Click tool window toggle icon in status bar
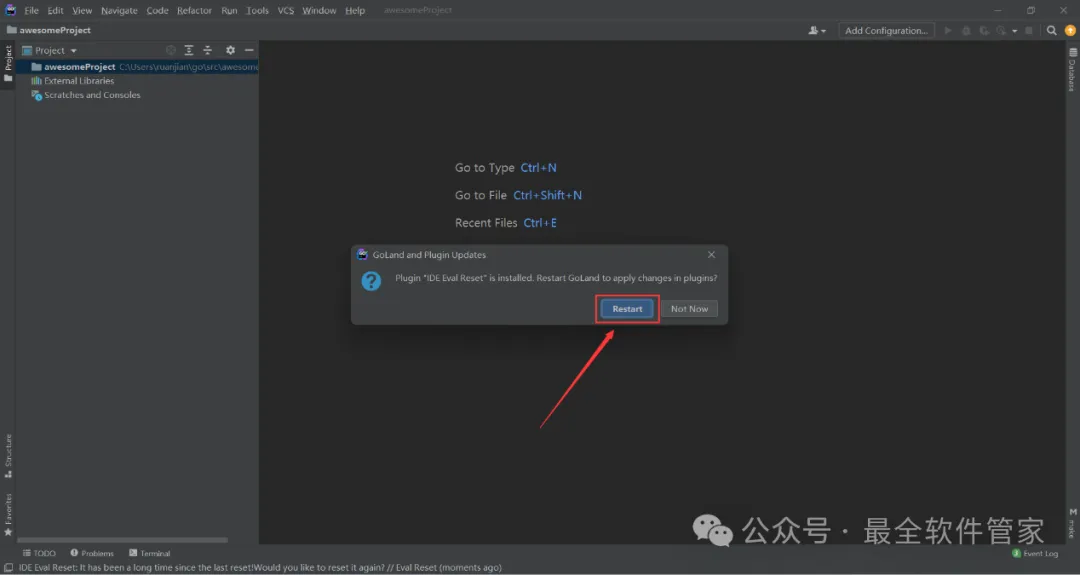1080x575 pixels. 8,567
